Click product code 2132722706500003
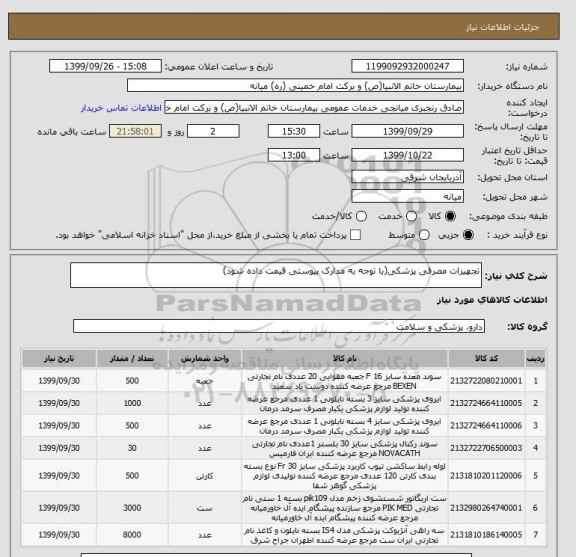576x557 pixels. [x=486, y=448]
